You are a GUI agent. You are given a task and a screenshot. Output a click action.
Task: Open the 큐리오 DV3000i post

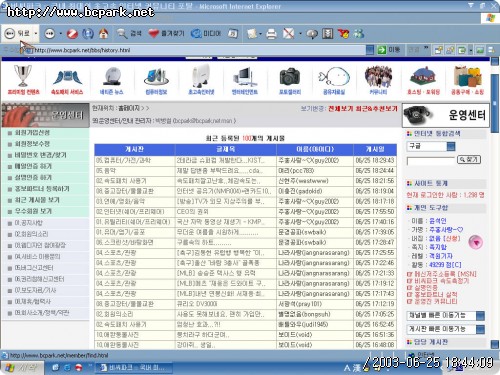click(197, 304)
